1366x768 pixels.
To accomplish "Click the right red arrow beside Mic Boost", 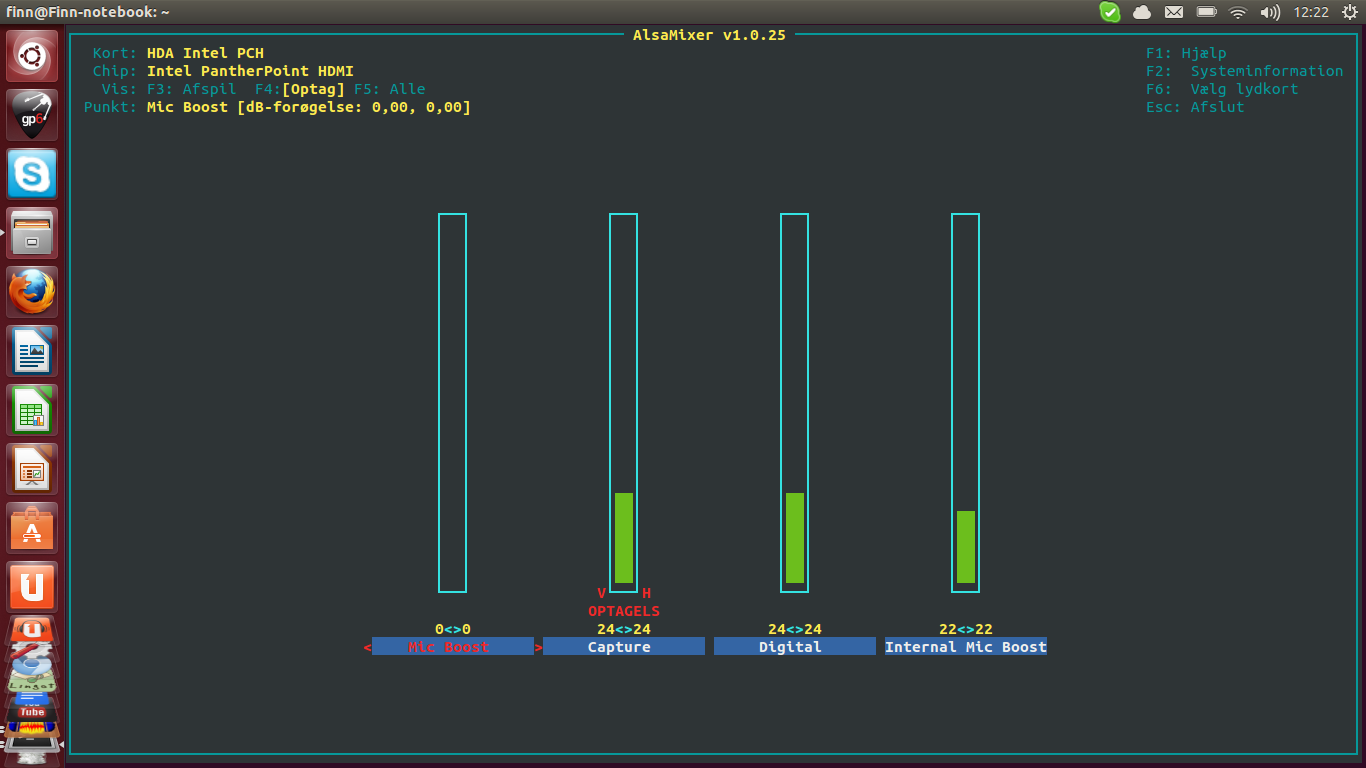I will click(x=539, y=647).
